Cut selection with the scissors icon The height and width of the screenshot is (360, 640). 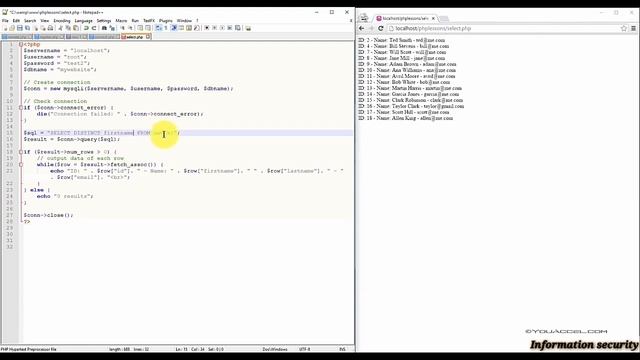[x=60, y=28]
